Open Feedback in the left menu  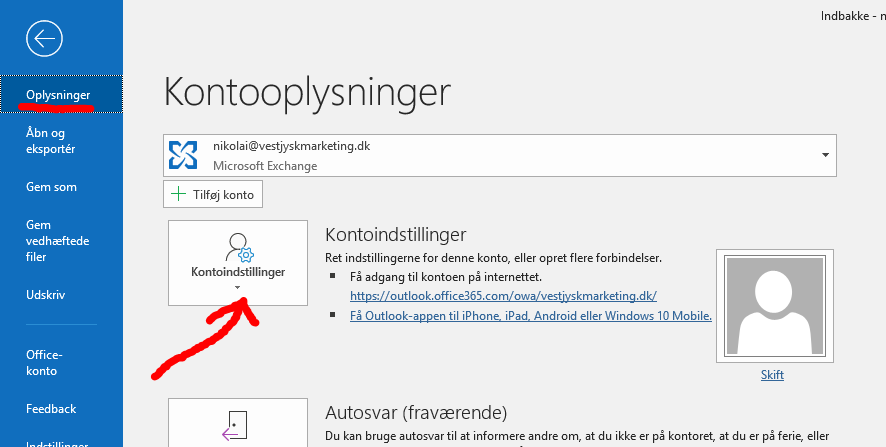pos(51,409)
